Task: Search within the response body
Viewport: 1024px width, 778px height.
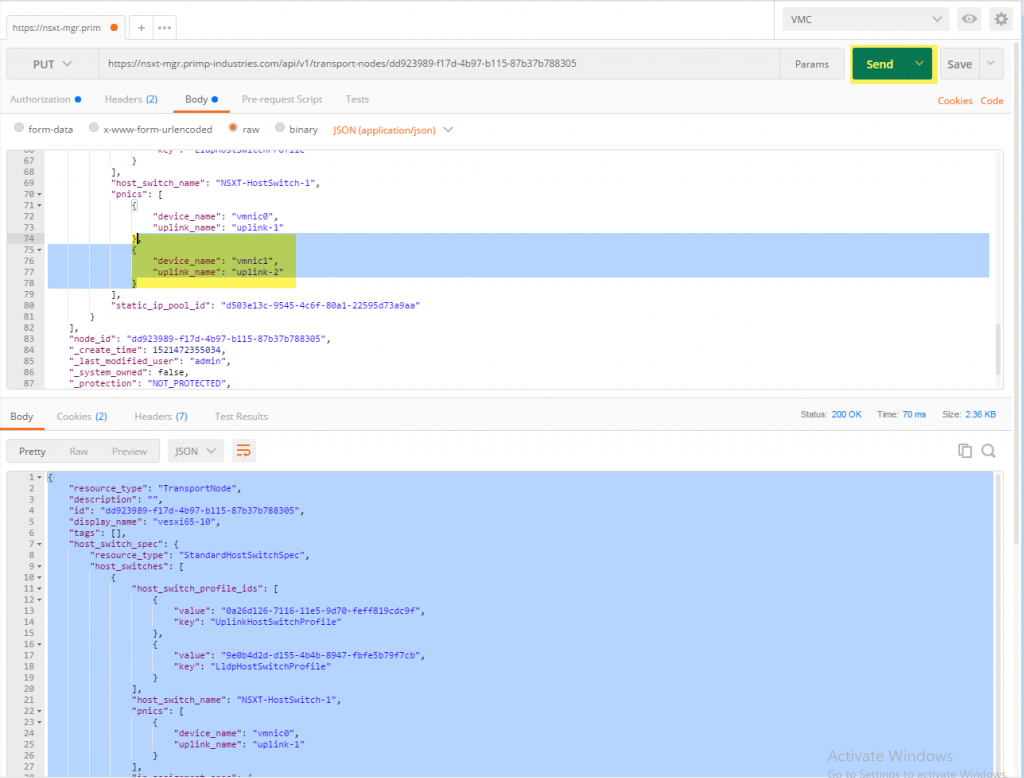Action: tap(988, 451)
